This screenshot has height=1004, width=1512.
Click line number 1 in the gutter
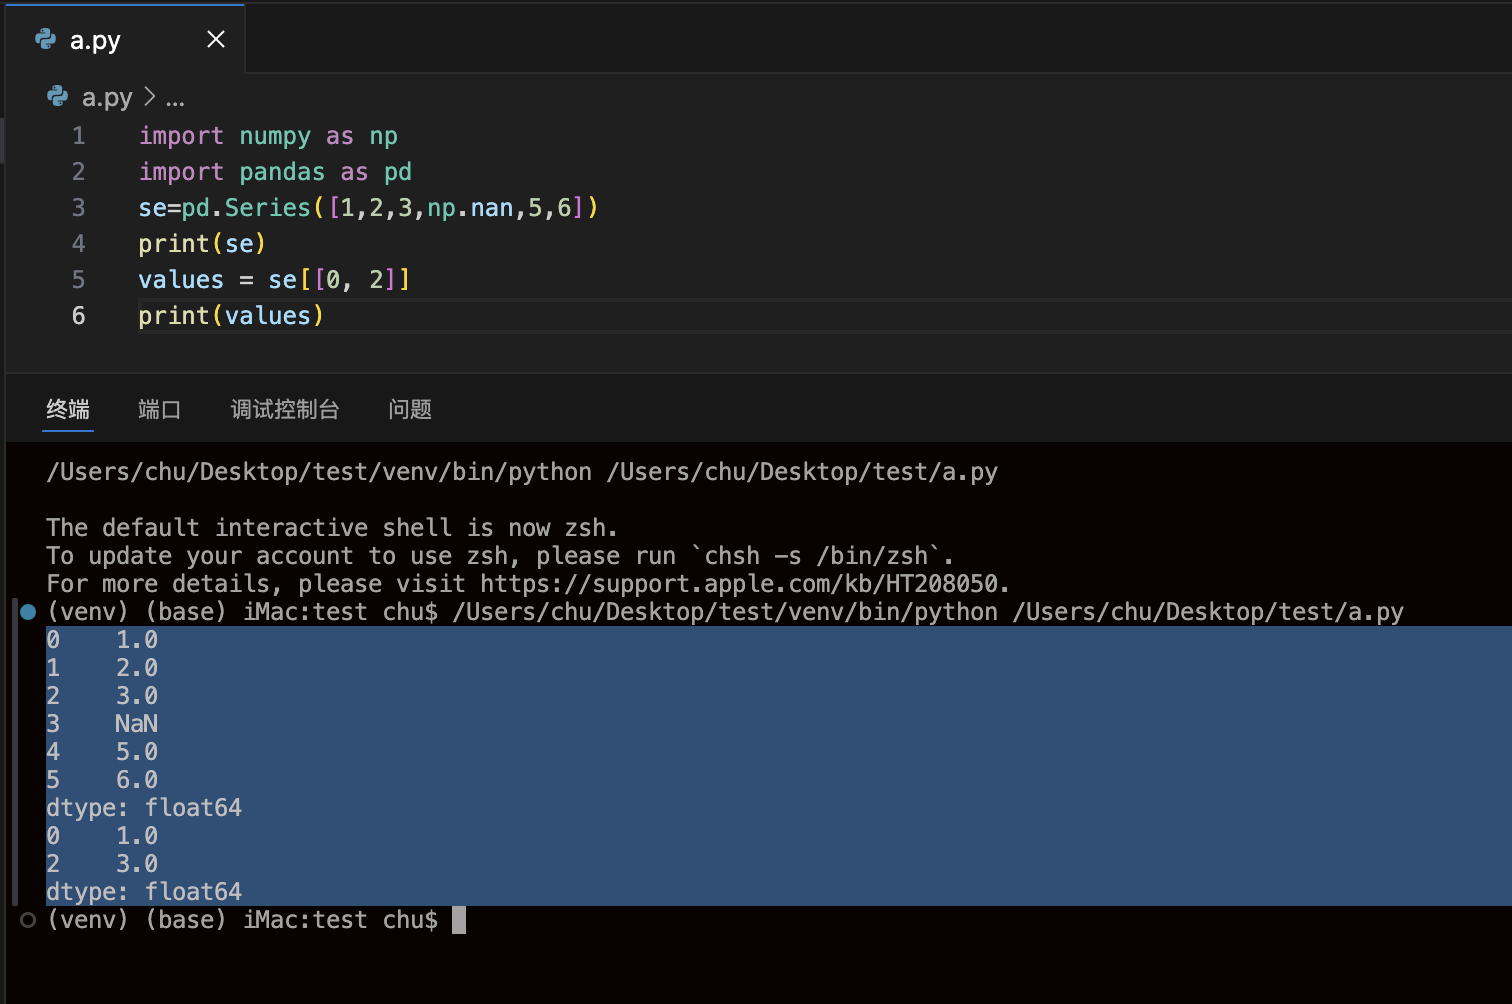pos(78,136)
